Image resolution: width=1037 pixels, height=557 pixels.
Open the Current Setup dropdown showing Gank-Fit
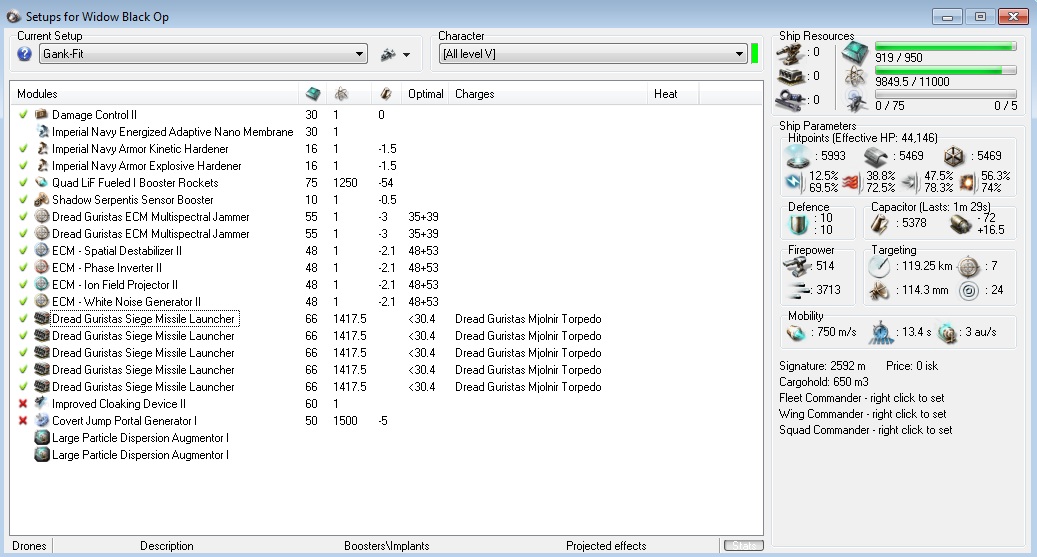[203, 54]
